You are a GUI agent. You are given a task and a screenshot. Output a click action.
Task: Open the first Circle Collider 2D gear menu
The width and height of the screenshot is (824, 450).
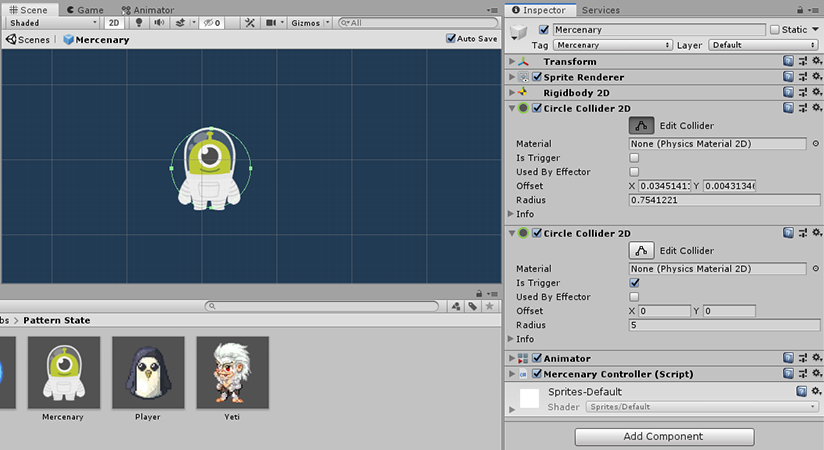tap(816, 108)
